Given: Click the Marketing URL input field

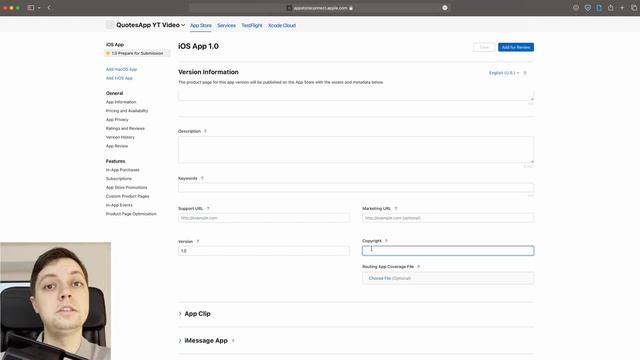Looking at the screenshot, I should coord(448,218).
